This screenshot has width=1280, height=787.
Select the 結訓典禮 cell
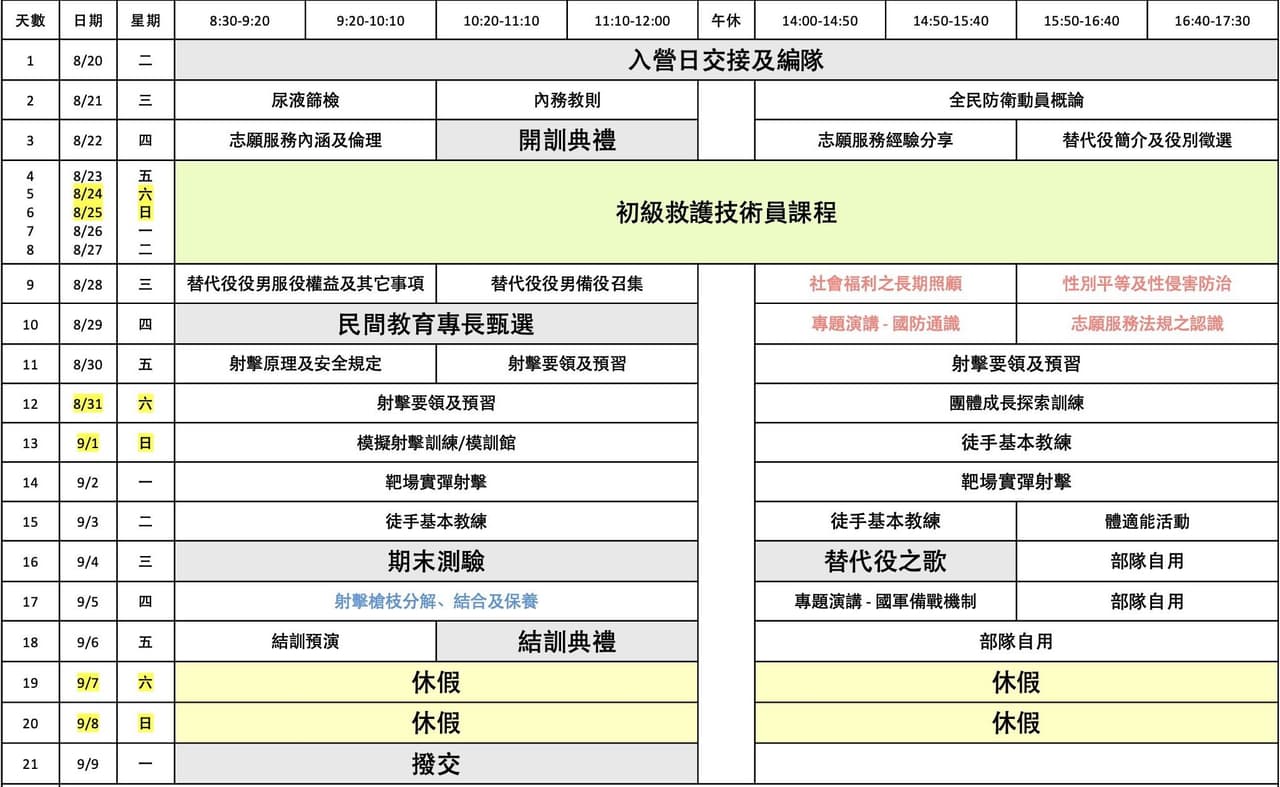coord(567,642)
